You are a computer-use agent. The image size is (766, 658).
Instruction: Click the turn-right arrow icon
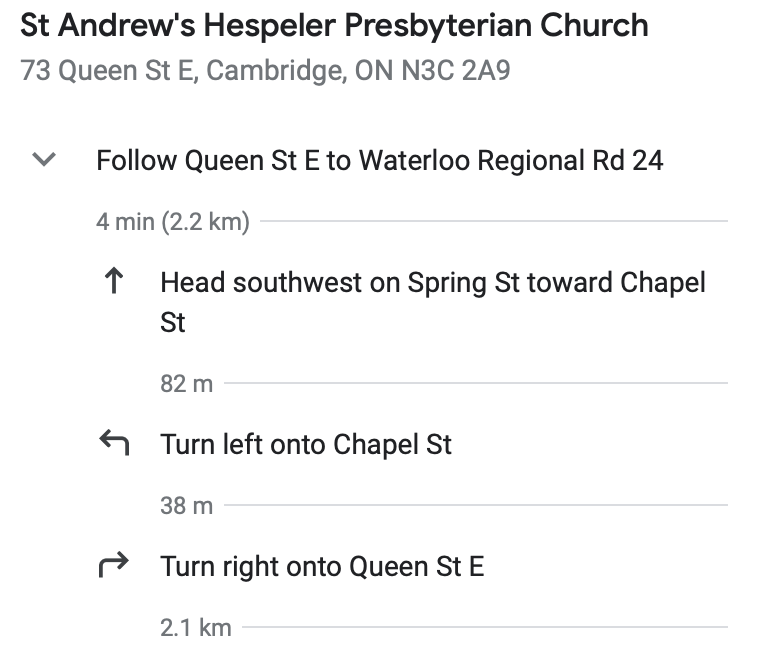tap(113, 565)
